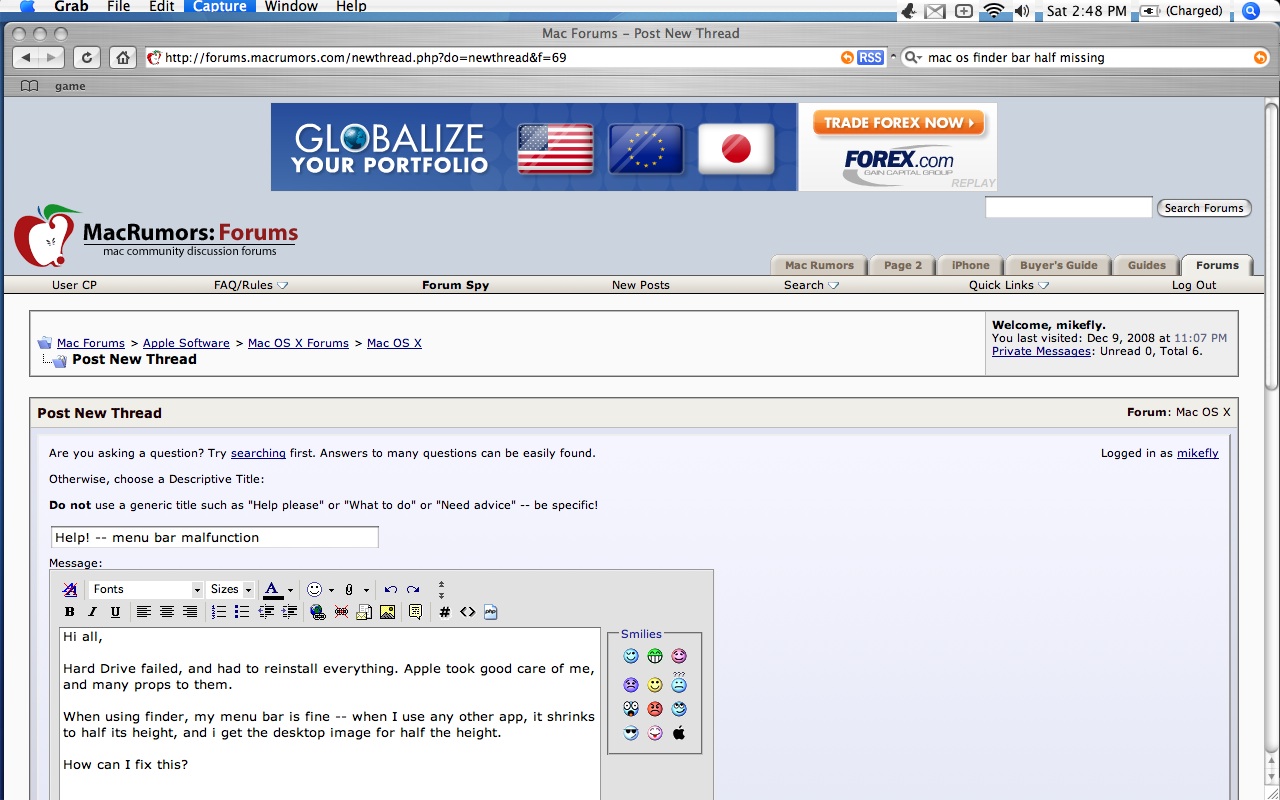Screen dimensions: 1280x800
Task: Undo the last edit in the editor
Action: pos(391,590)
